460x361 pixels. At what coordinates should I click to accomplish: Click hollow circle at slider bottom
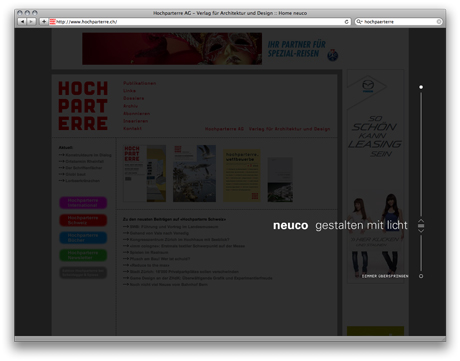pyautogui.click(x=421, y=276)
